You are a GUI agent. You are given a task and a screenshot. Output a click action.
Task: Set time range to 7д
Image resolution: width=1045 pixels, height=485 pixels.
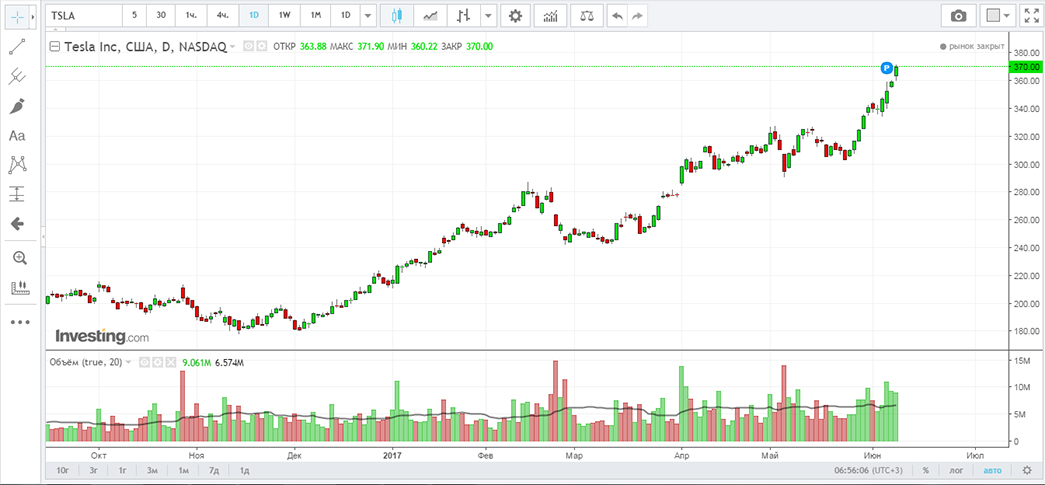tap(214, 470)
